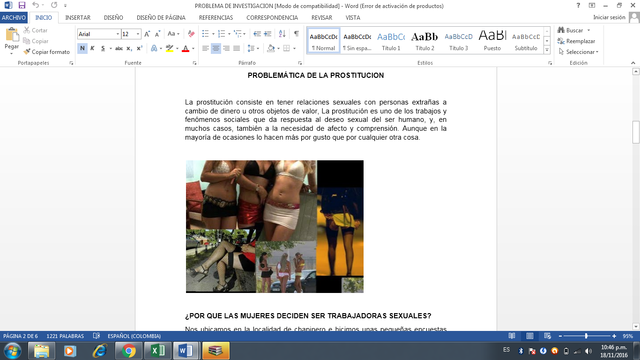Click the prostitution collage image
640x360 pixels.
click(275, 226)
